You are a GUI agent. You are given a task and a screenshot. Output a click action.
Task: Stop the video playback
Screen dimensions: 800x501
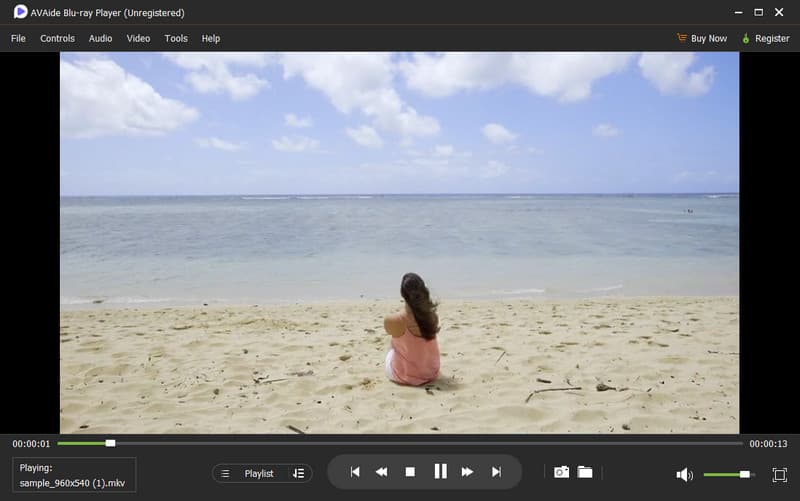410,472
